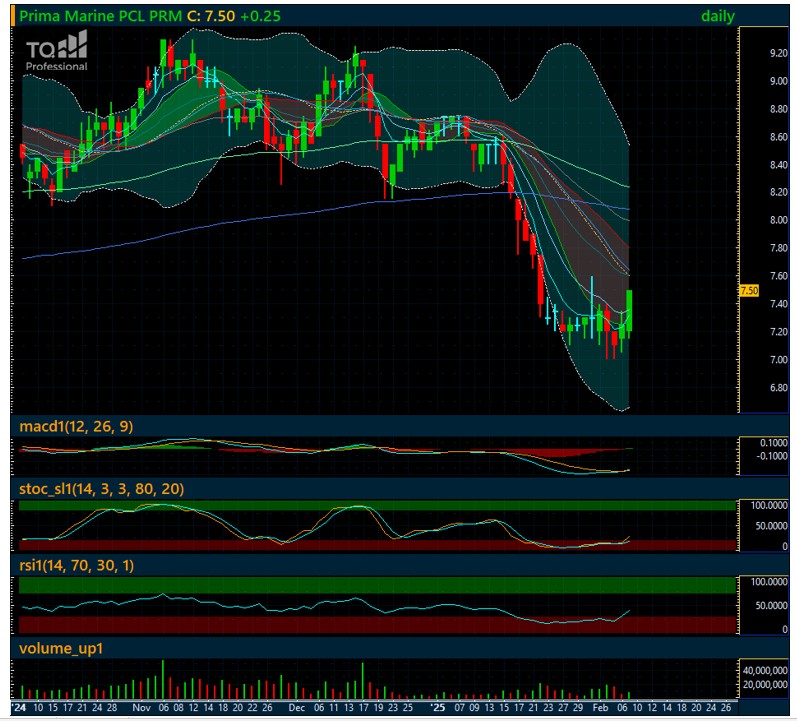Select the macd1(12, 26, 9) indicator label

[x=76, y=426]
